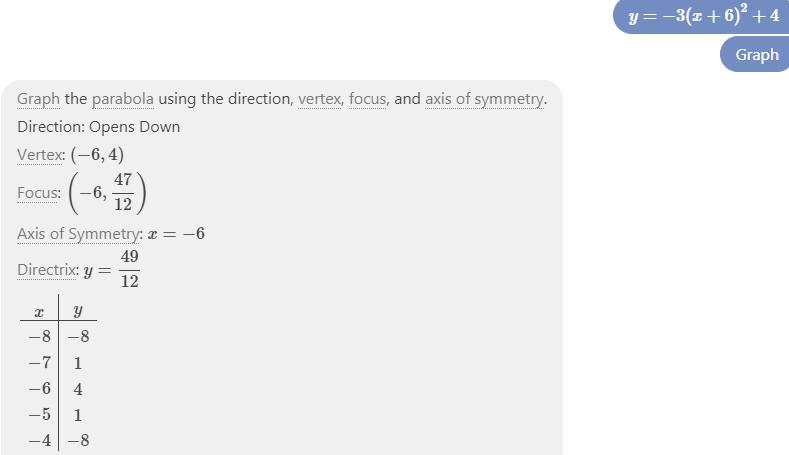Click the 'Axis of Symmetry' label link
The image size is (789, 455).
80,234
